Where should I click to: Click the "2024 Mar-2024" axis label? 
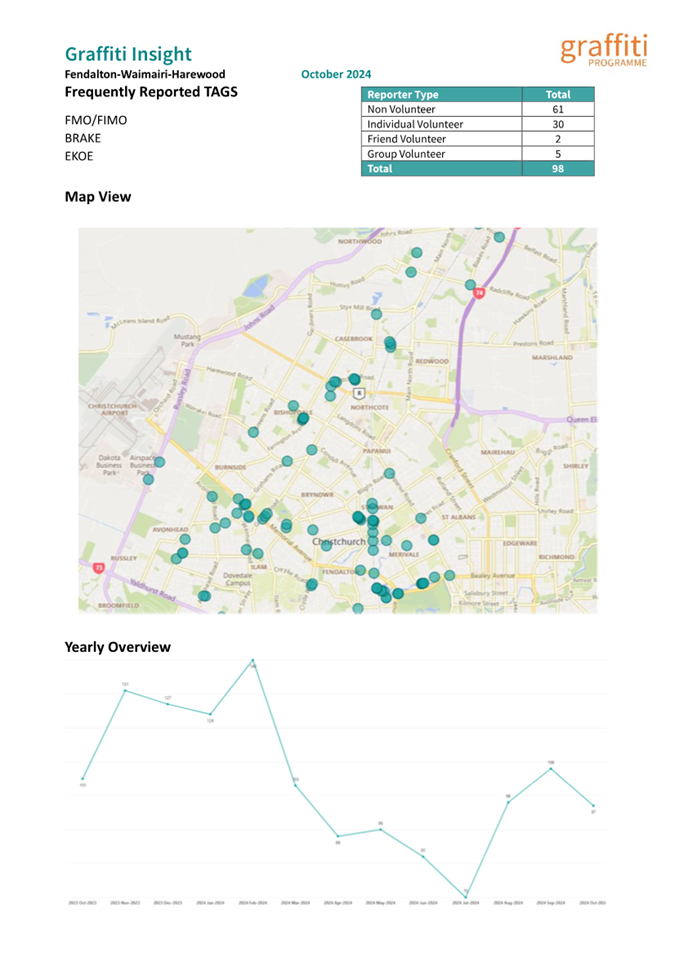tap(295, 903)
